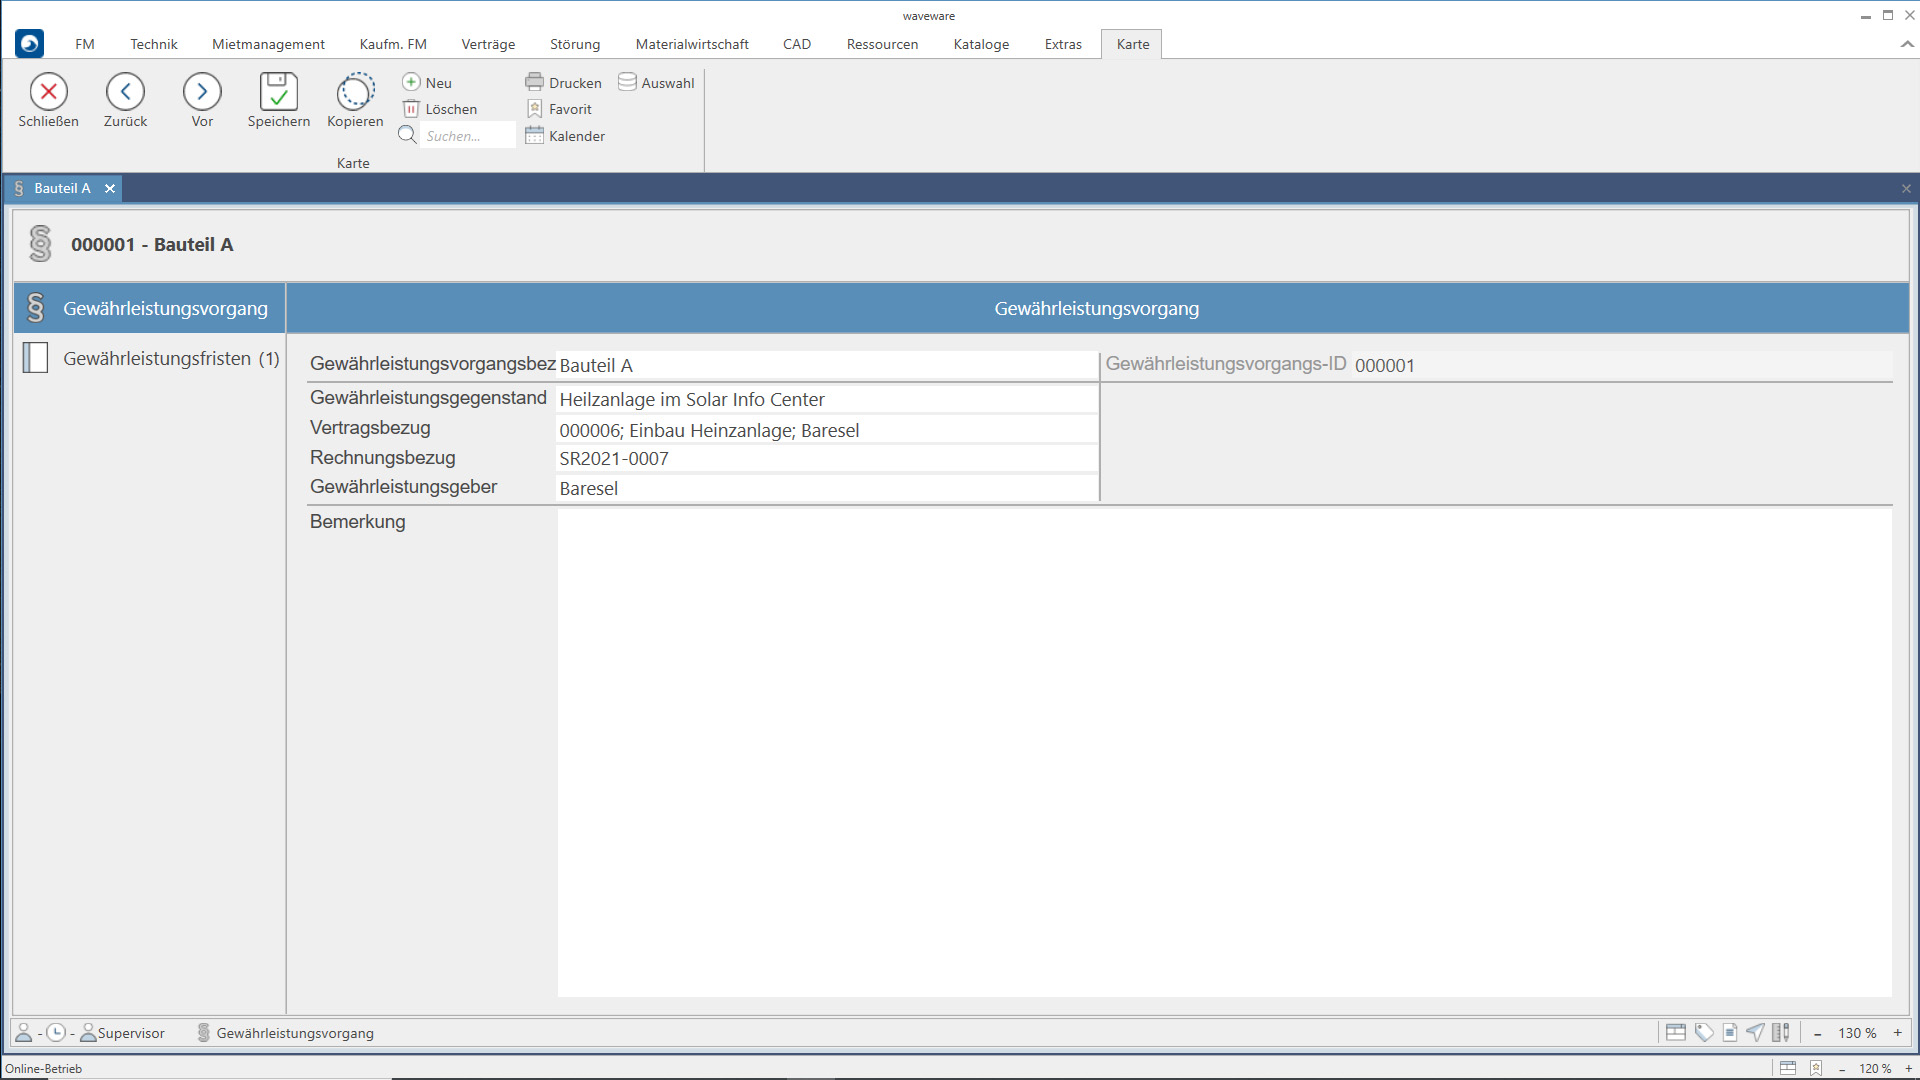Image resolution: width=1920 pixels, height=1080 pixels.
Task: Go forward with the Vor arrow
Action: click(x=202, y=92)
